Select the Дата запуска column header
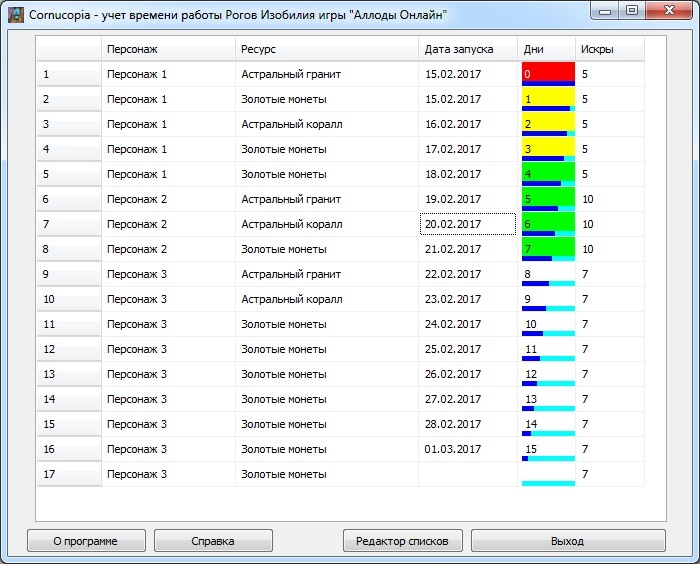The width and height of the screenshot is (700, 564). pyautogui.click(x=467, y=49)
